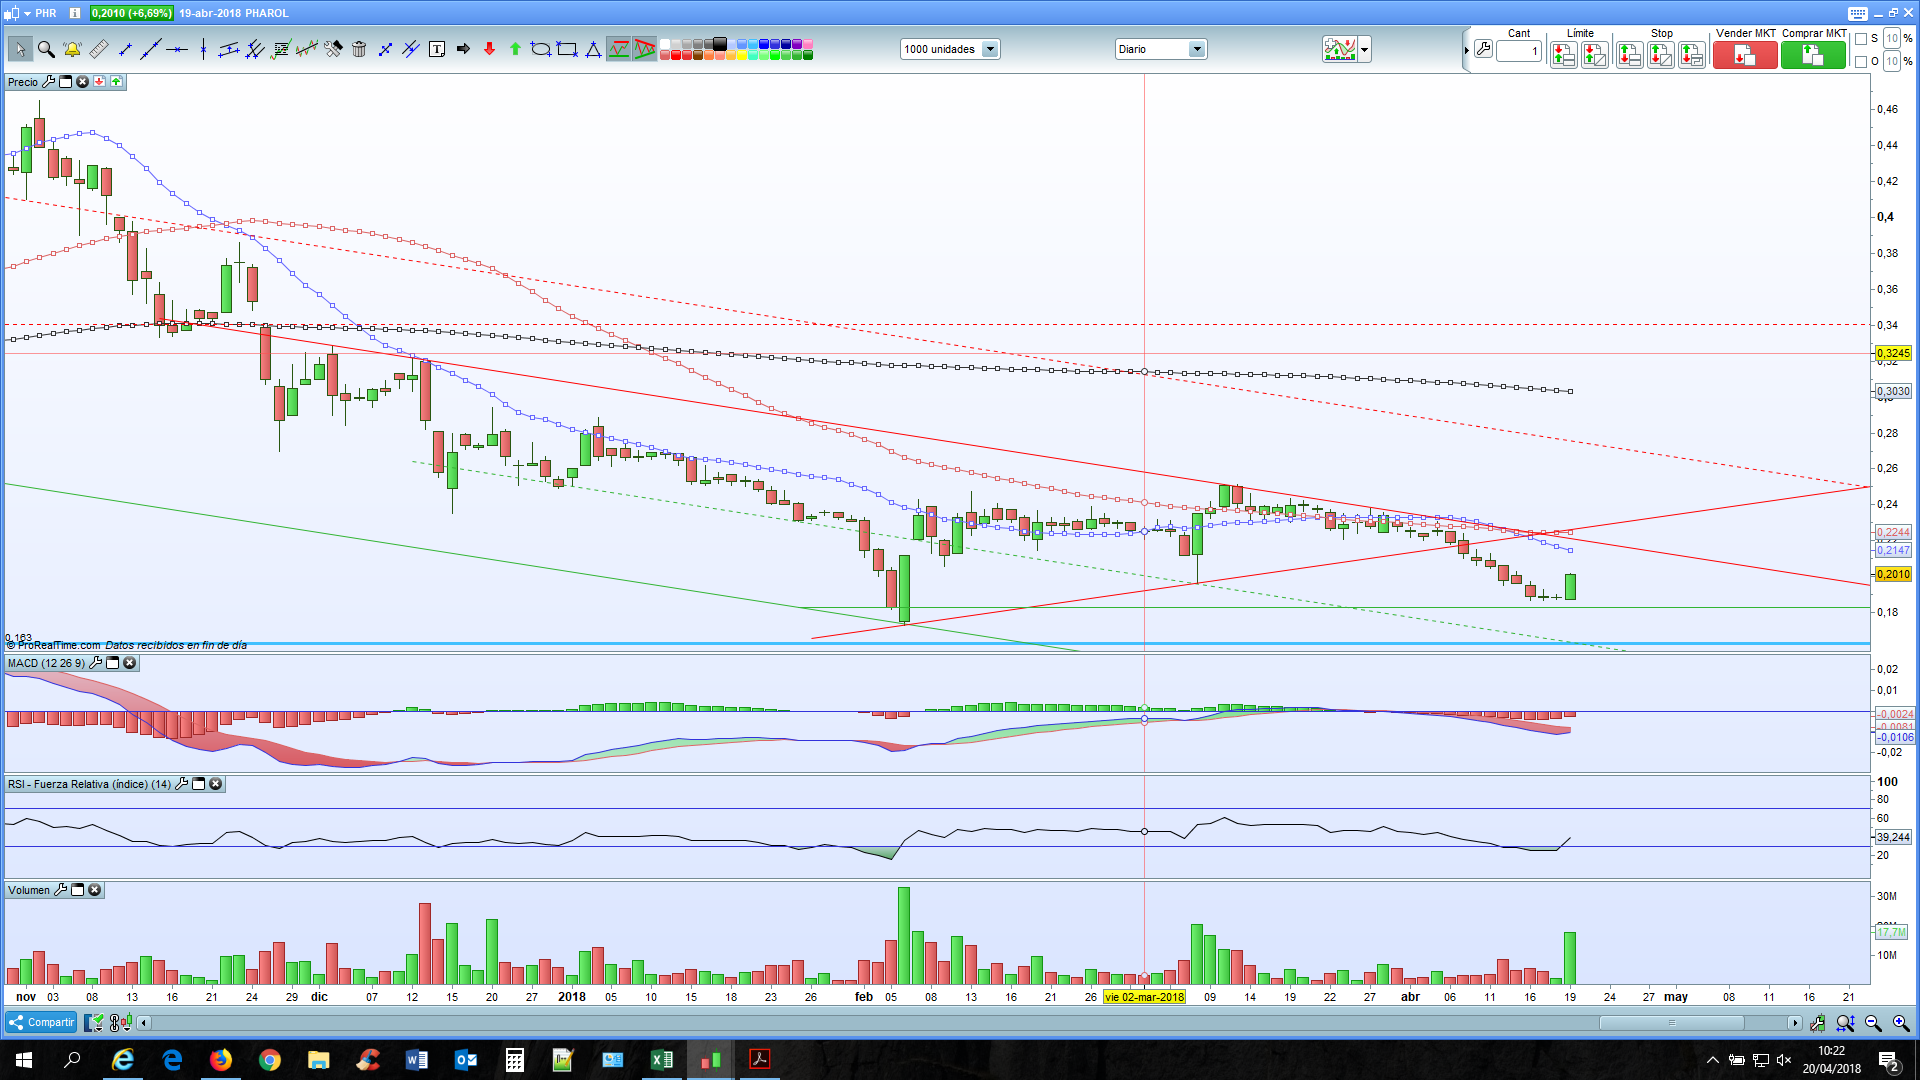Click the Comprar MKT green button
Image resolution: width=1920 pixels, height=1080 pixels.
(x=1812, y=56)
